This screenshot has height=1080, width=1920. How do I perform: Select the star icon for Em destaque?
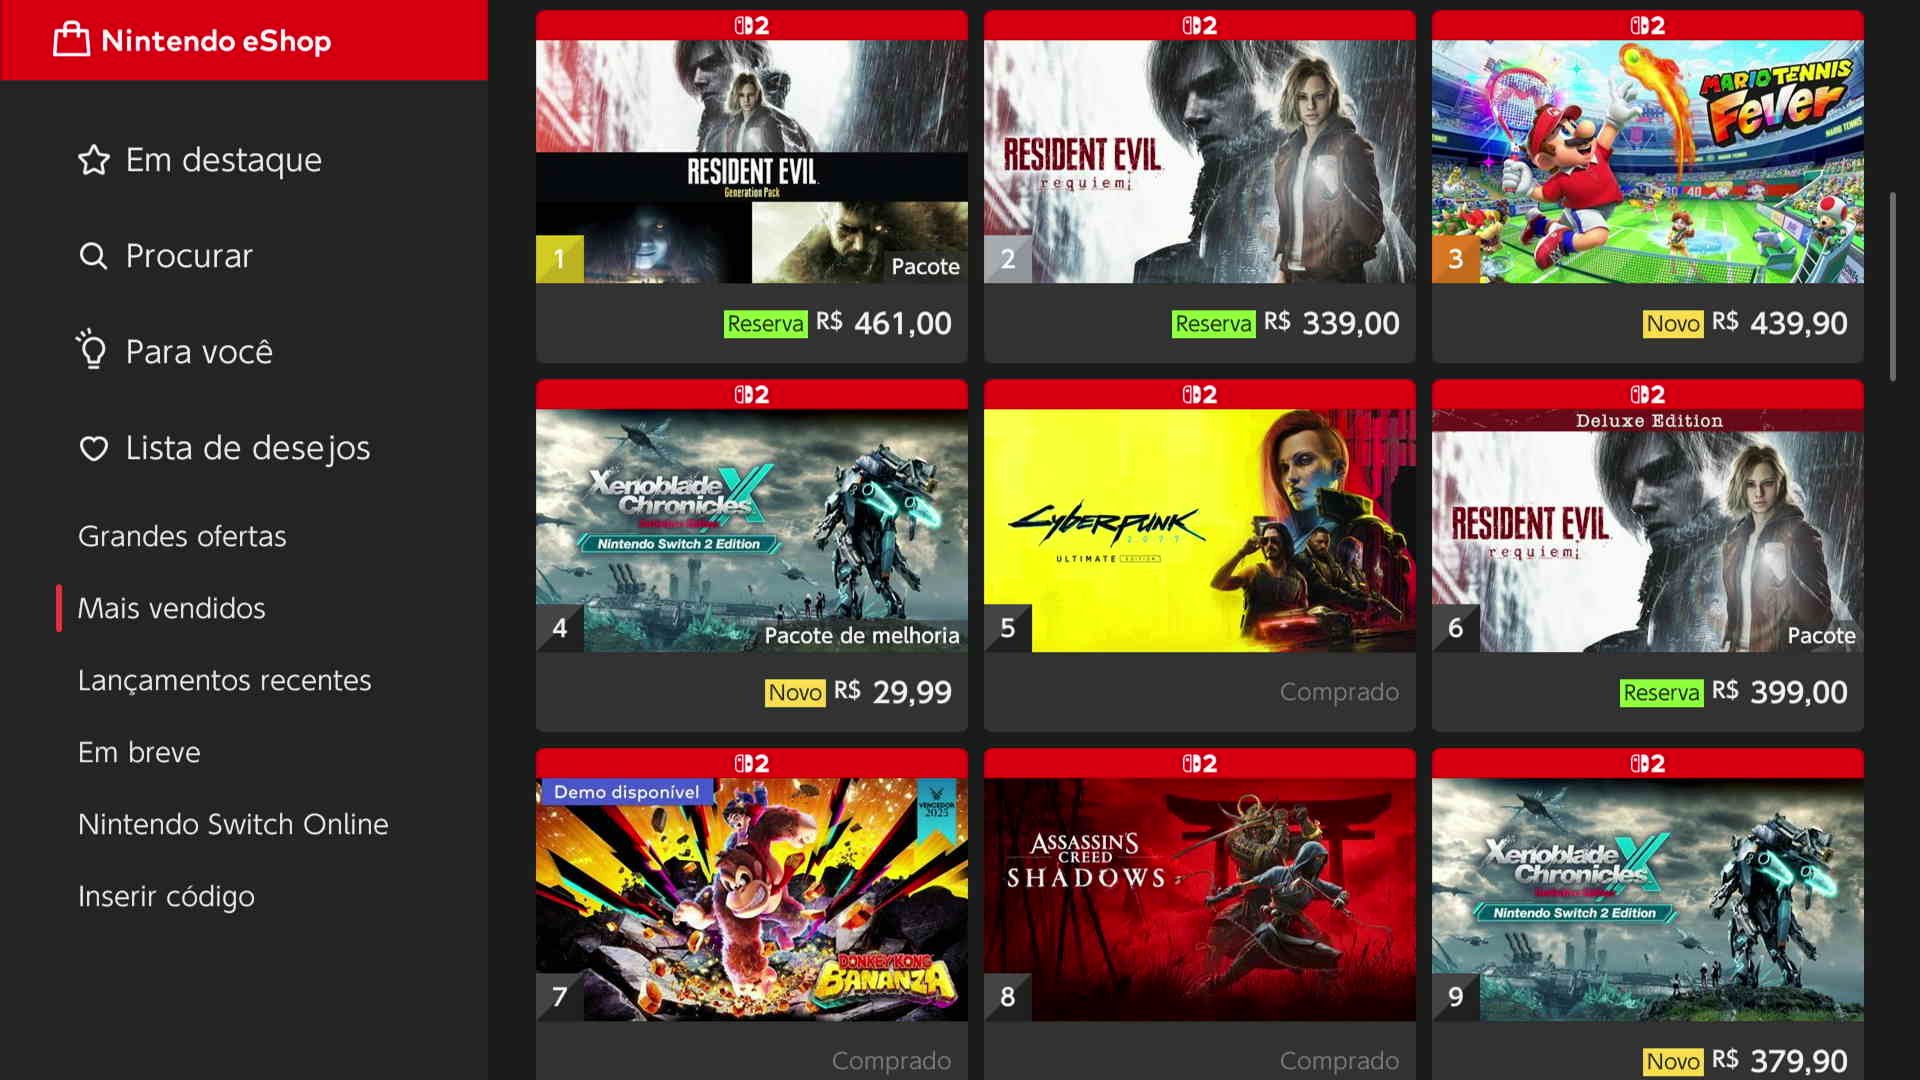[x=94, y=160]
